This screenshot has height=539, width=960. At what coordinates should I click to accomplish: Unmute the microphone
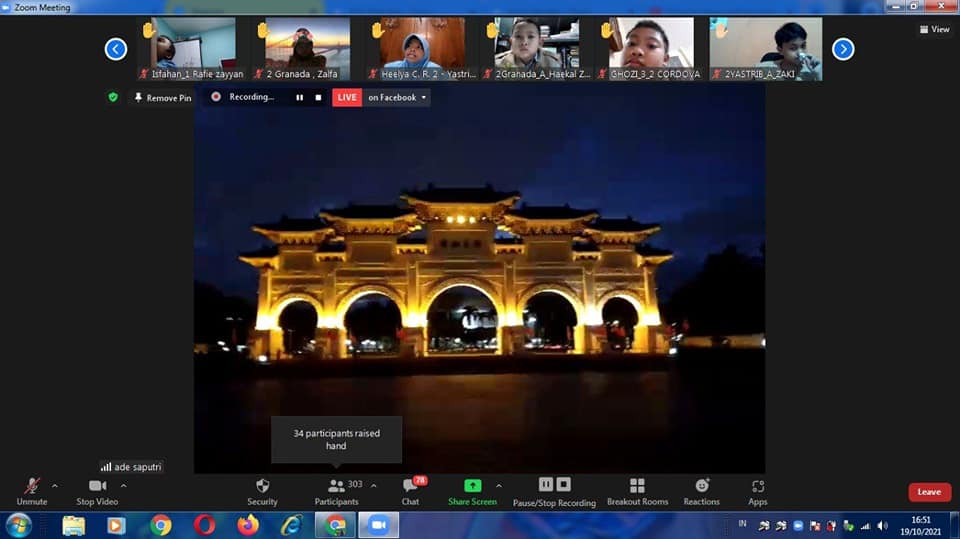pyautogui.click(x=32, y=492)
